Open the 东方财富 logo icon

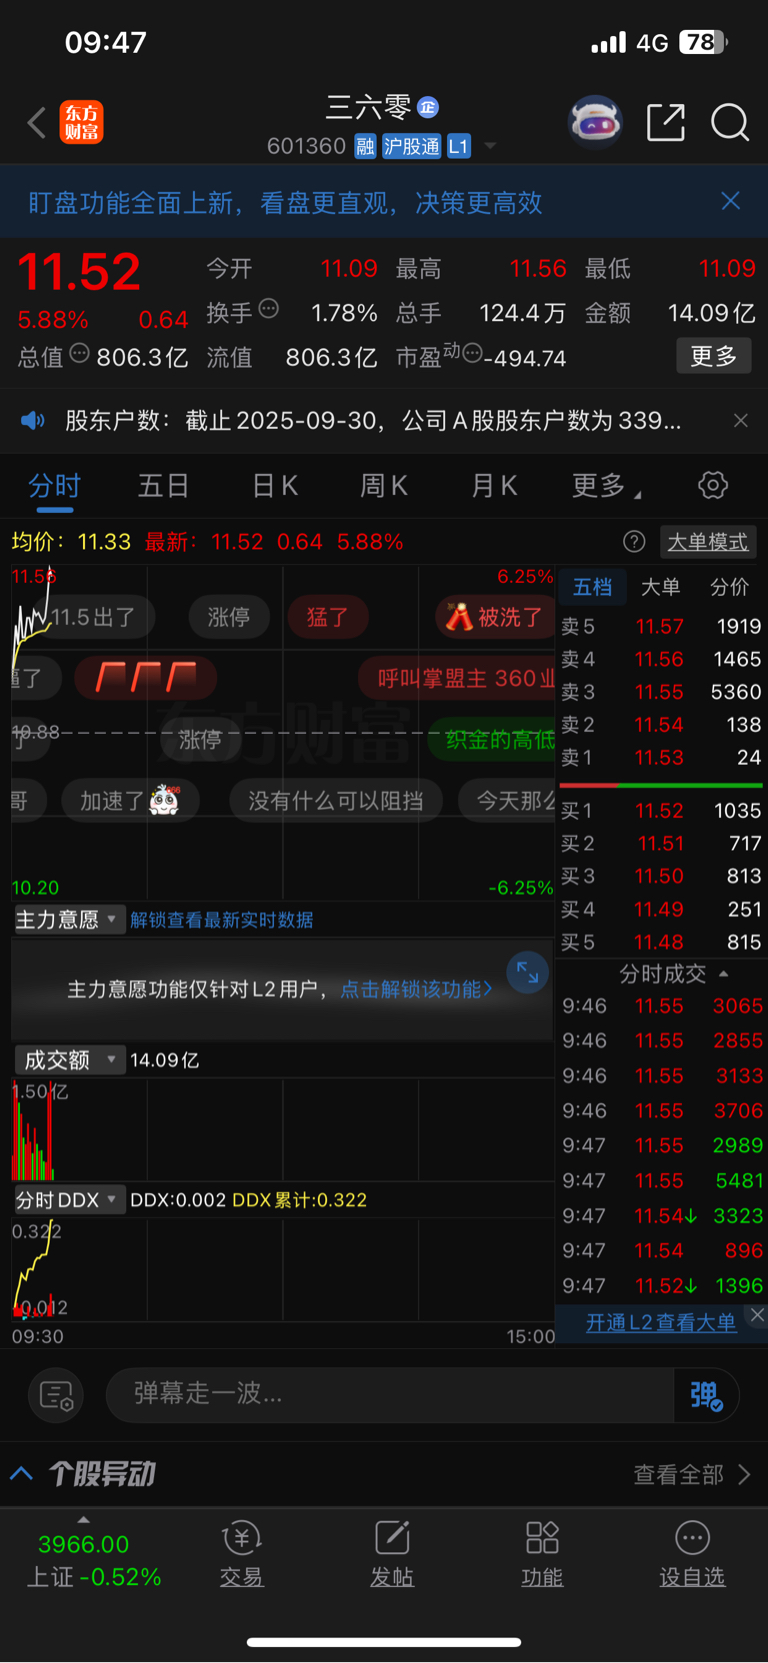coord(81,123)
